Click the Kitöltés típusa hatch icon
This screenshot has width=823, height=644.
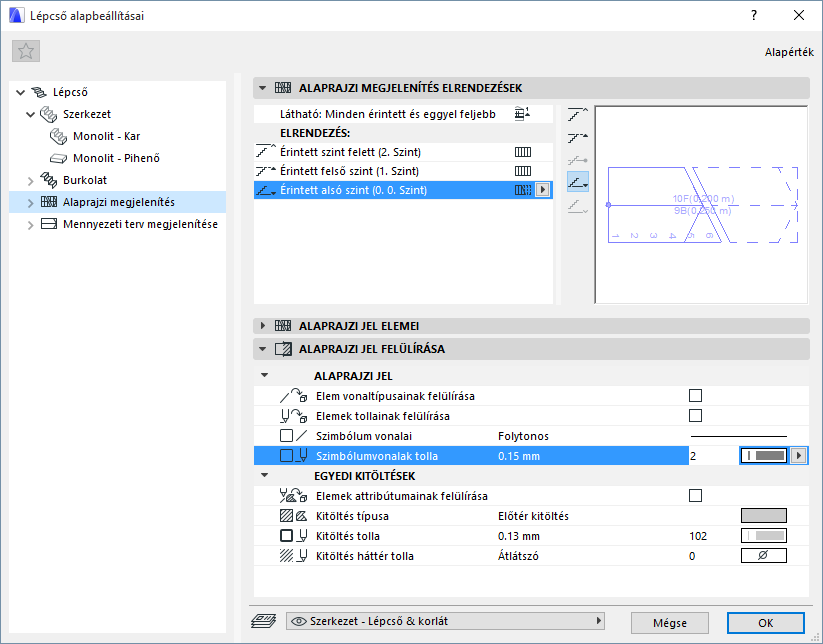pos(293,516)
